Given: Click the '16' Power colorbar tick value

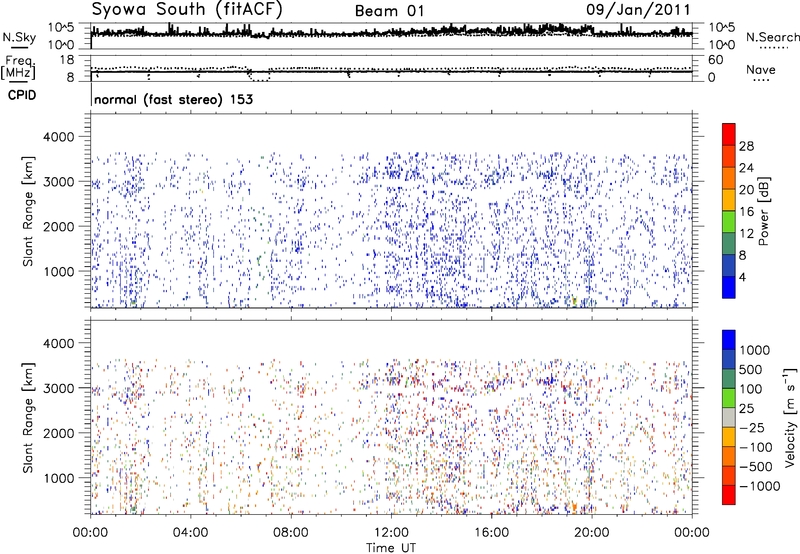Looking at the screenshot, I should (746, 212).
